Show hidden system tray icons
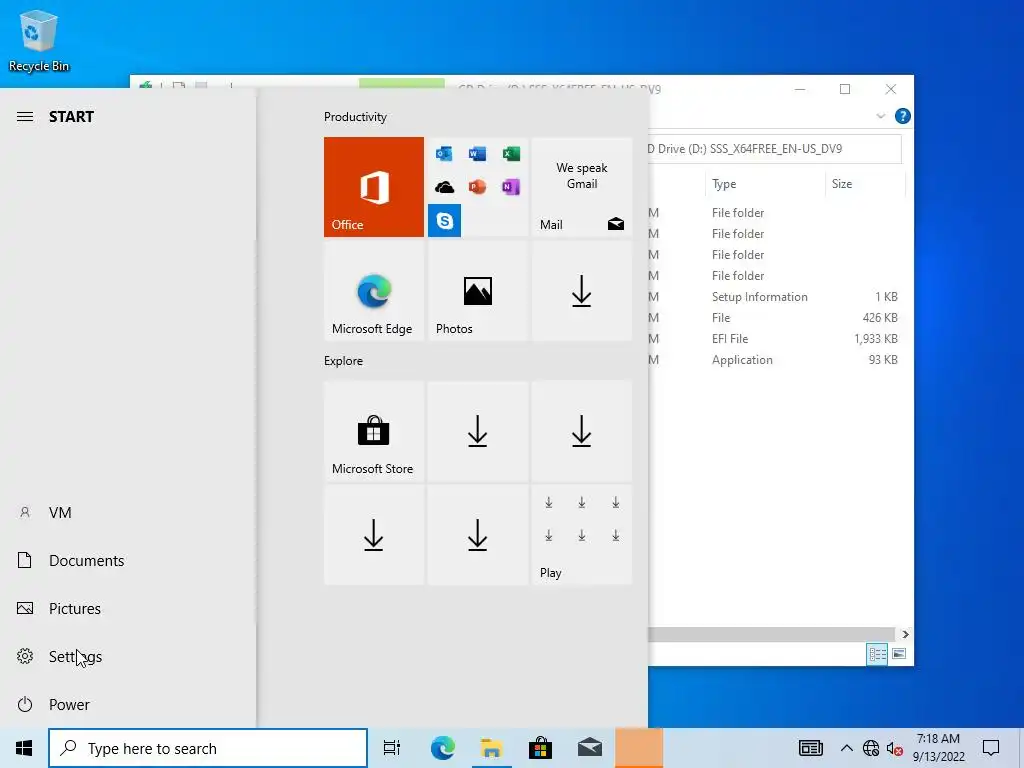The width and height of the screenshot is (1024, 768). [x=846, y=748]
